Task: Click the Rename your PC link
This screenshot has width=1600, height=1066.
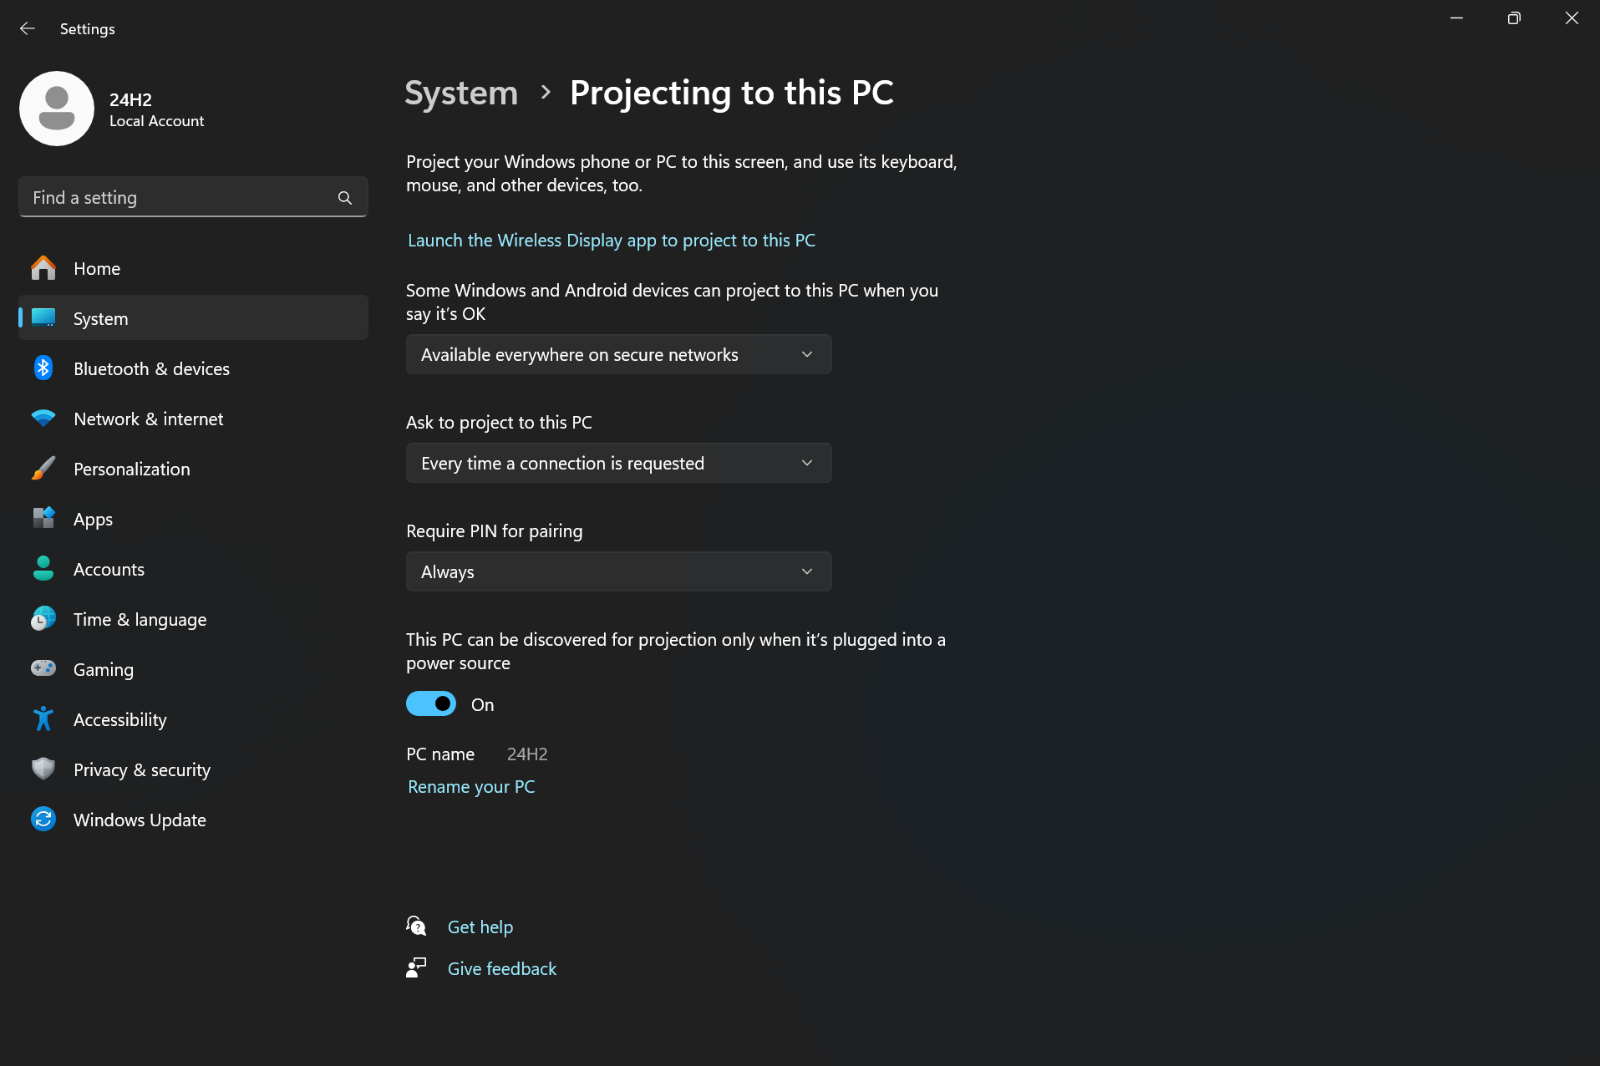Action: [x=471, y=786]
